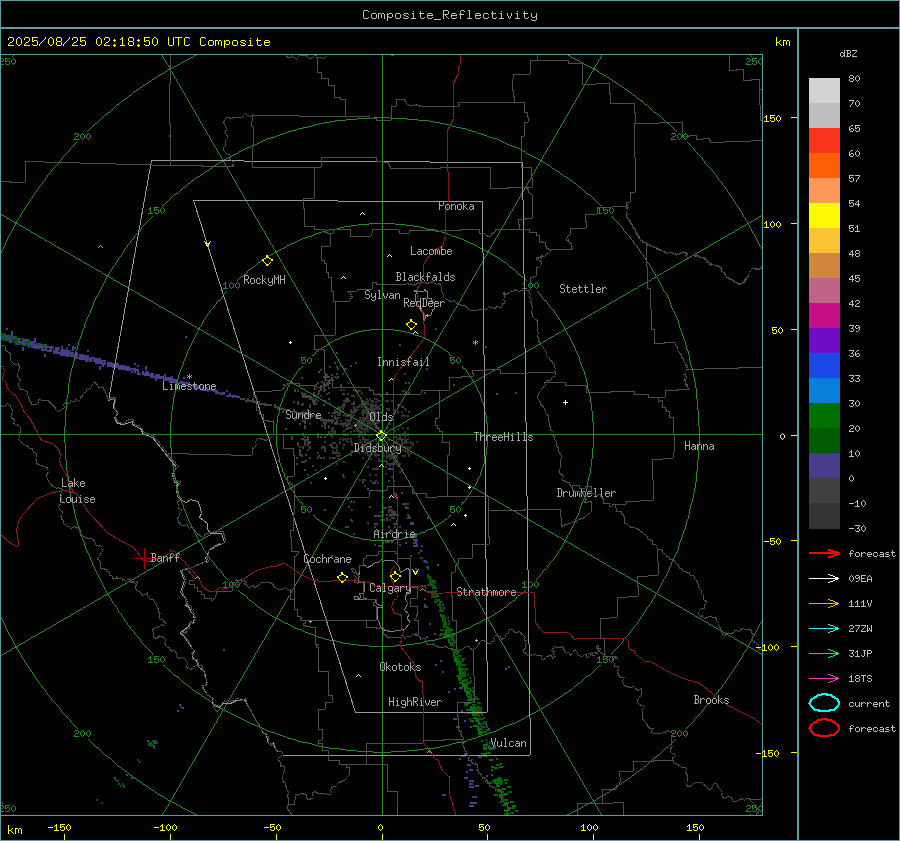Viewport: 900px width, 841px height.
Task: Click the Blackfalds label on the map
Action: click(425, 277)
